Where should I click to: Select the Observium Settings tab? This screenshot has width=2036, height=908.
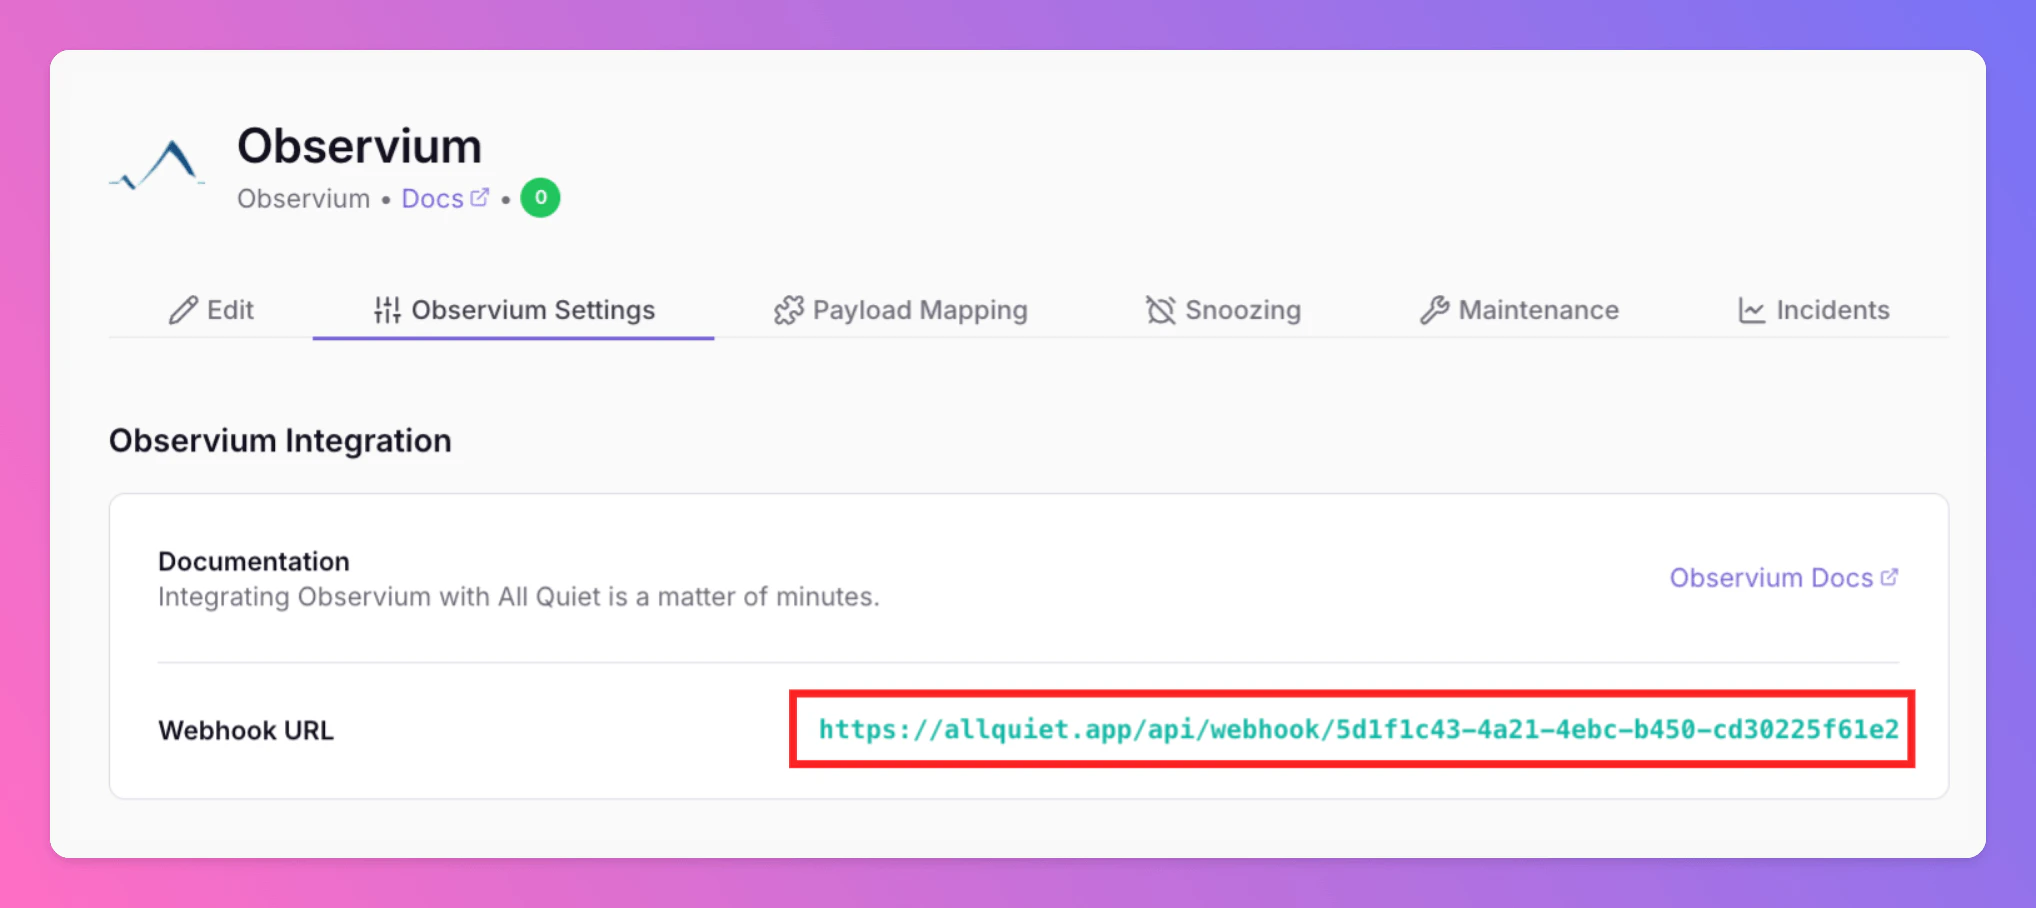513,310
